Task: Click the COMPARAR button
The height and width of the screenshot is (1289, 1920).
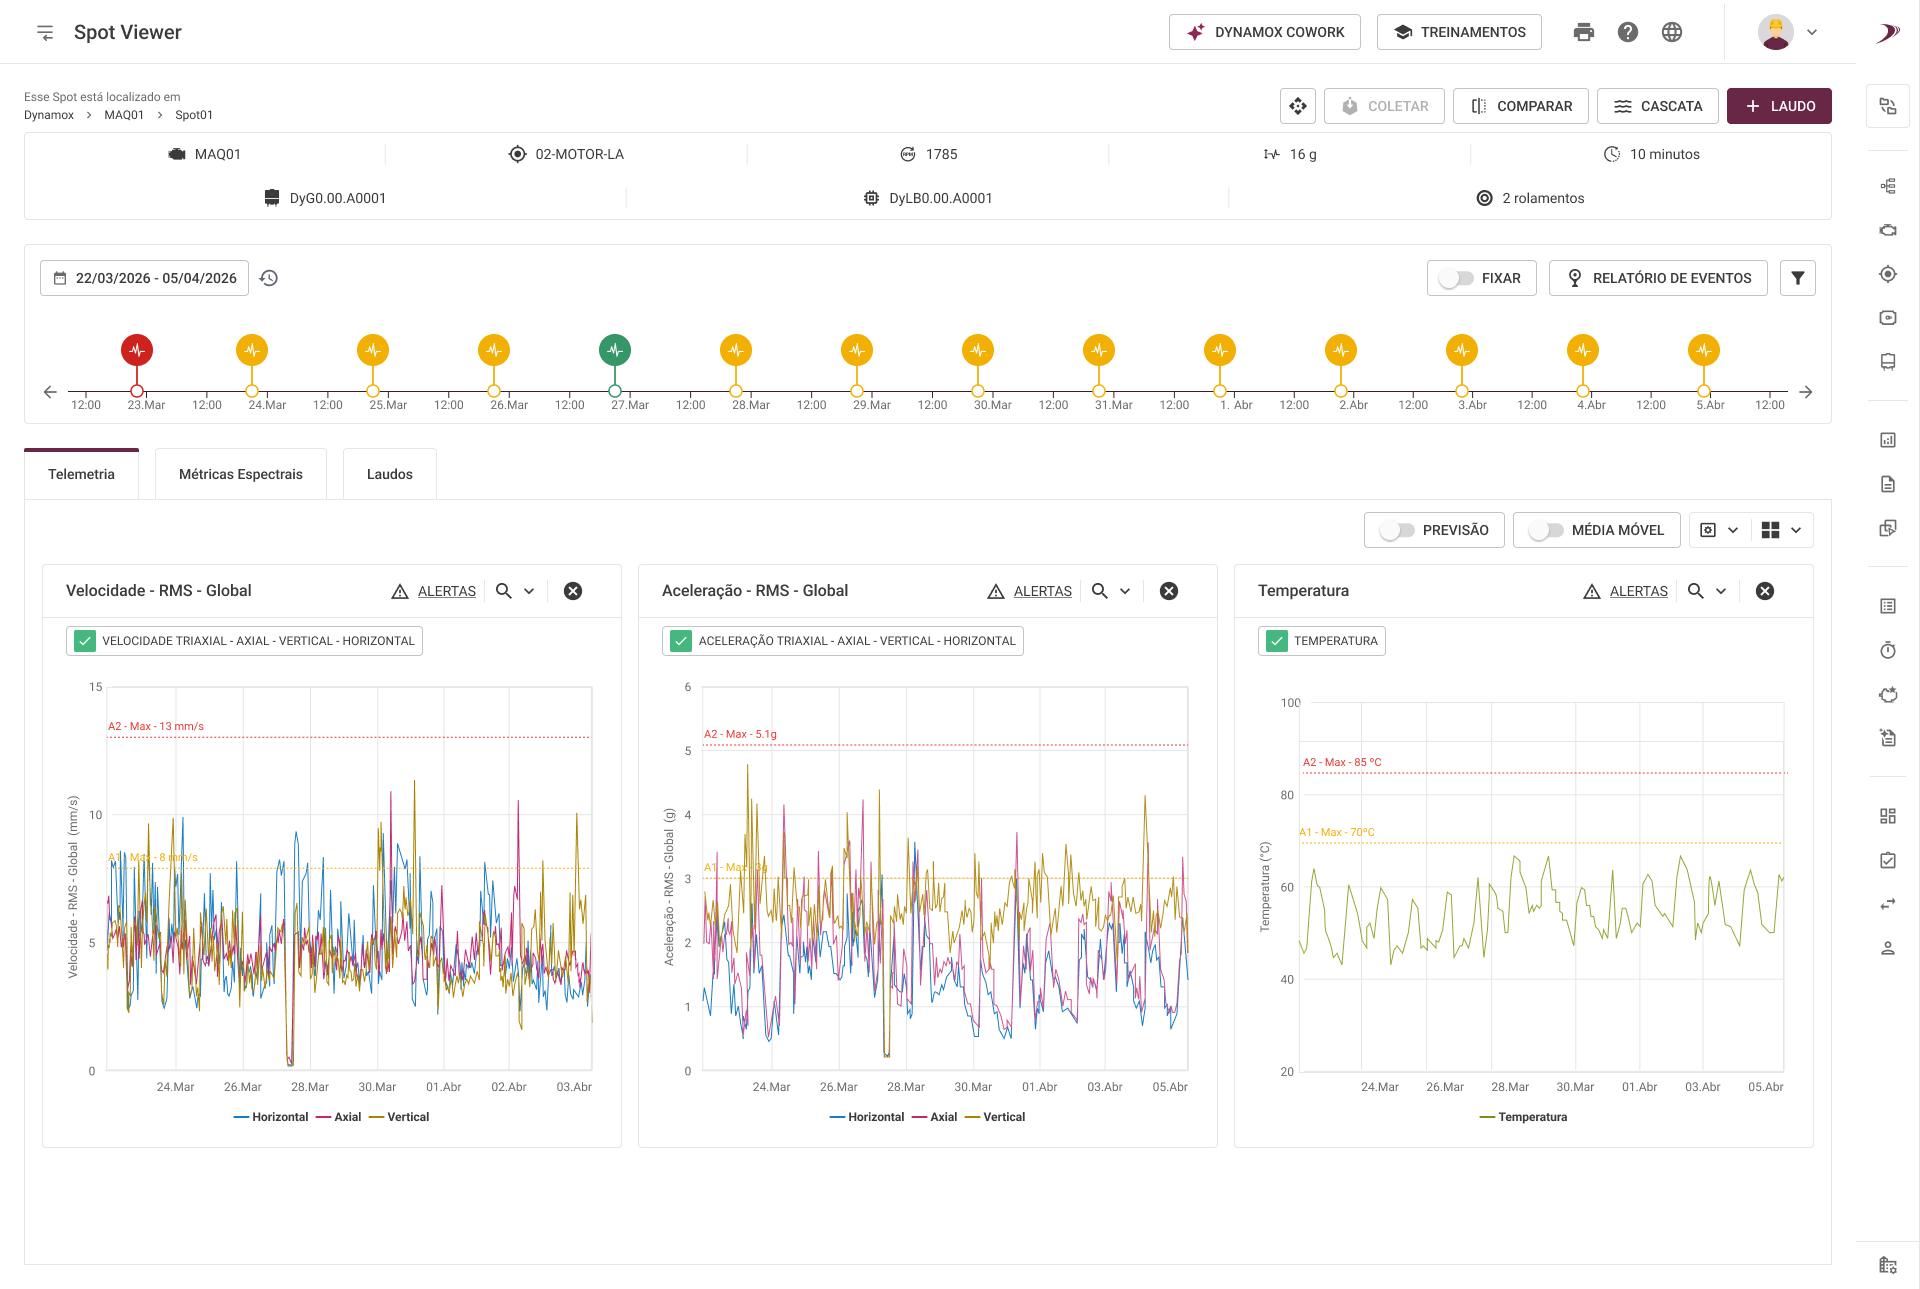Action: (1521, 106)
